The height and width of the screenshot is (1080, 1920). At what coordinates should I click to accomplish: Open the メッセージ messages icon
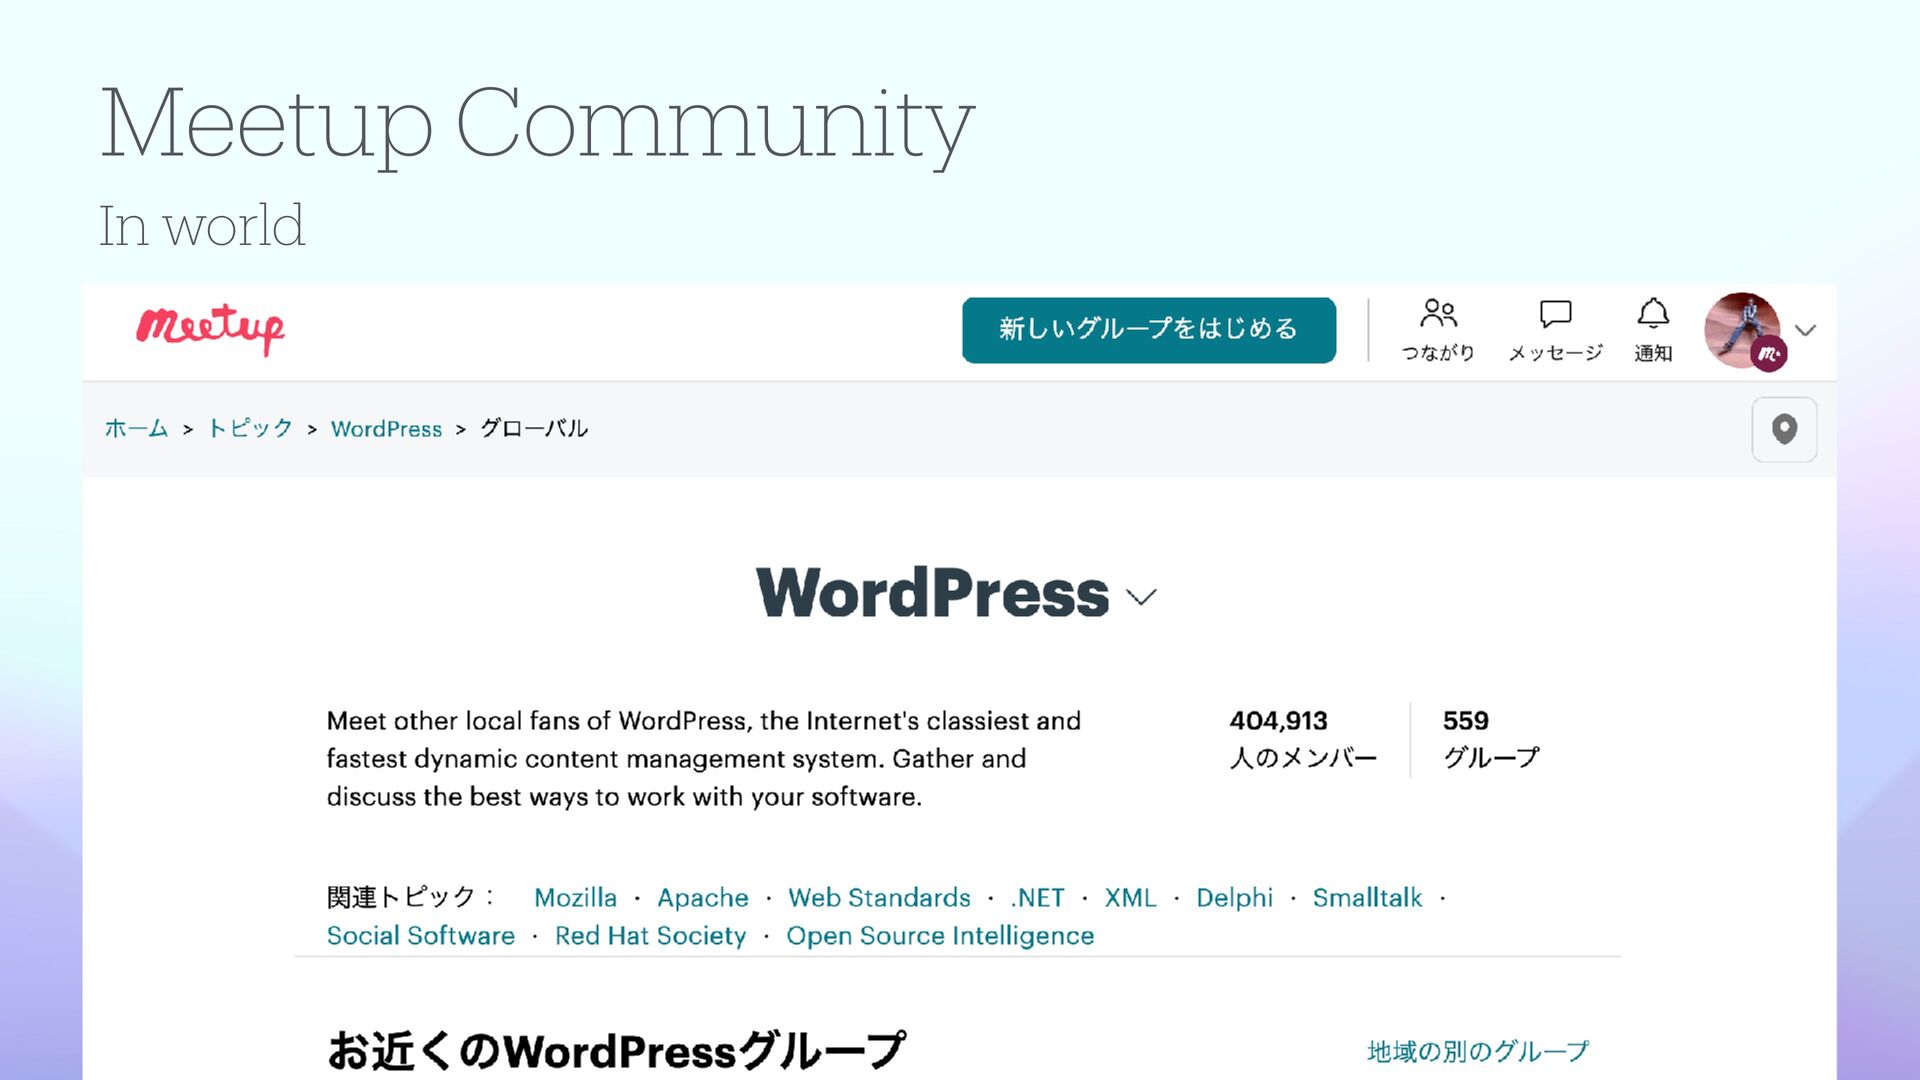click(x=1555, y=331)
